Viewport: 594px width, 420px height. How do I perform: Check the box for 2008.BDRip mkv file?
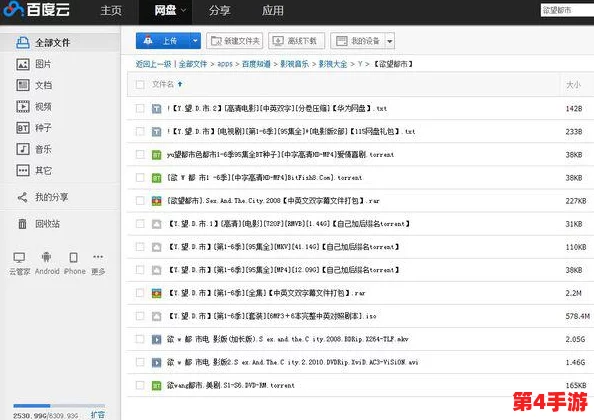[x=140, y=339]
